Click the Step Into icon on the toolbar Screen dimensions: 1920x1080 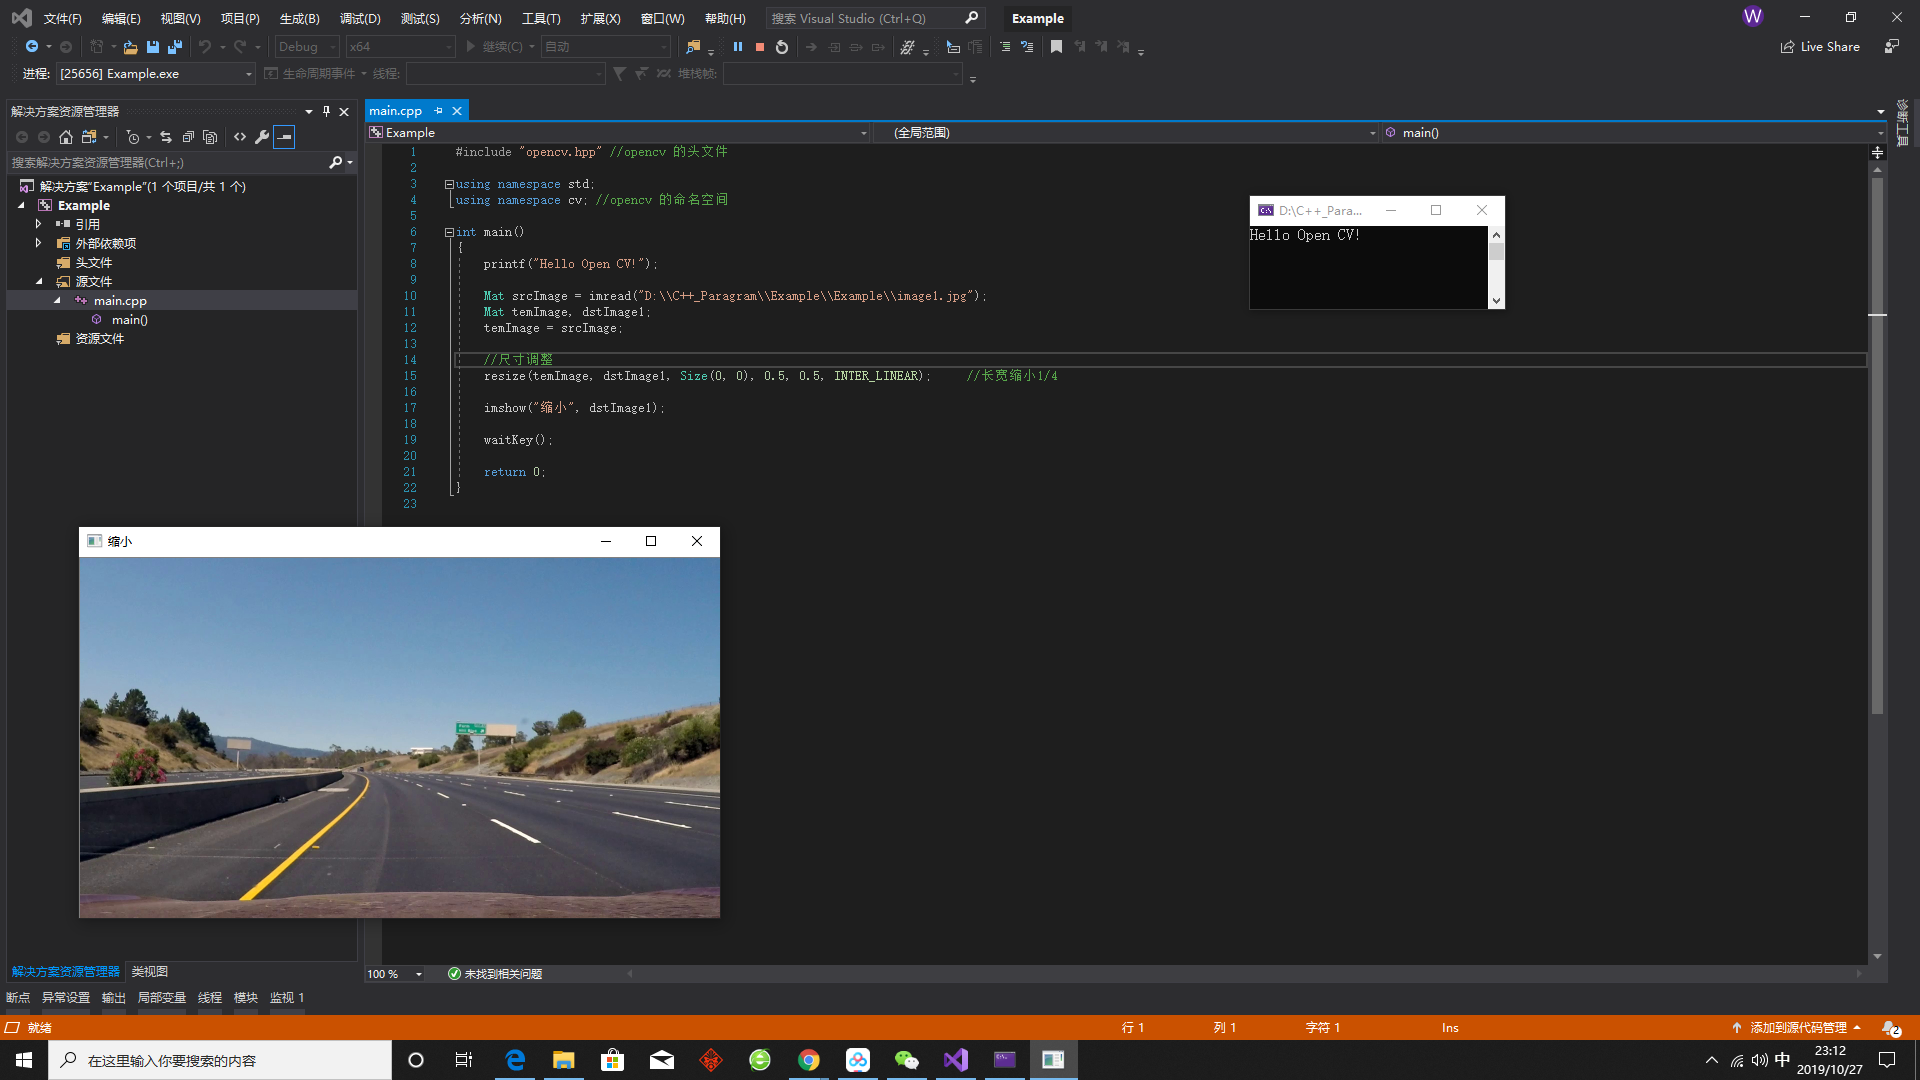point(834,46)
